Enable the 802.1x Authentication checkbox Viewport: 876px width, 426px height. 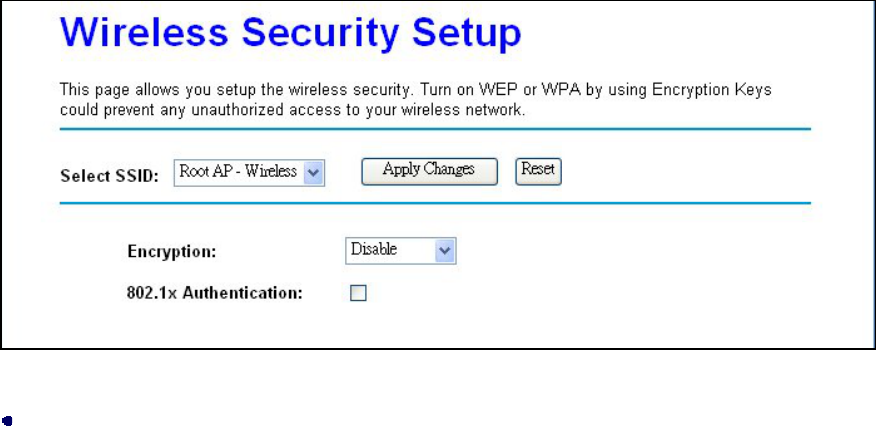click(357, 293)
